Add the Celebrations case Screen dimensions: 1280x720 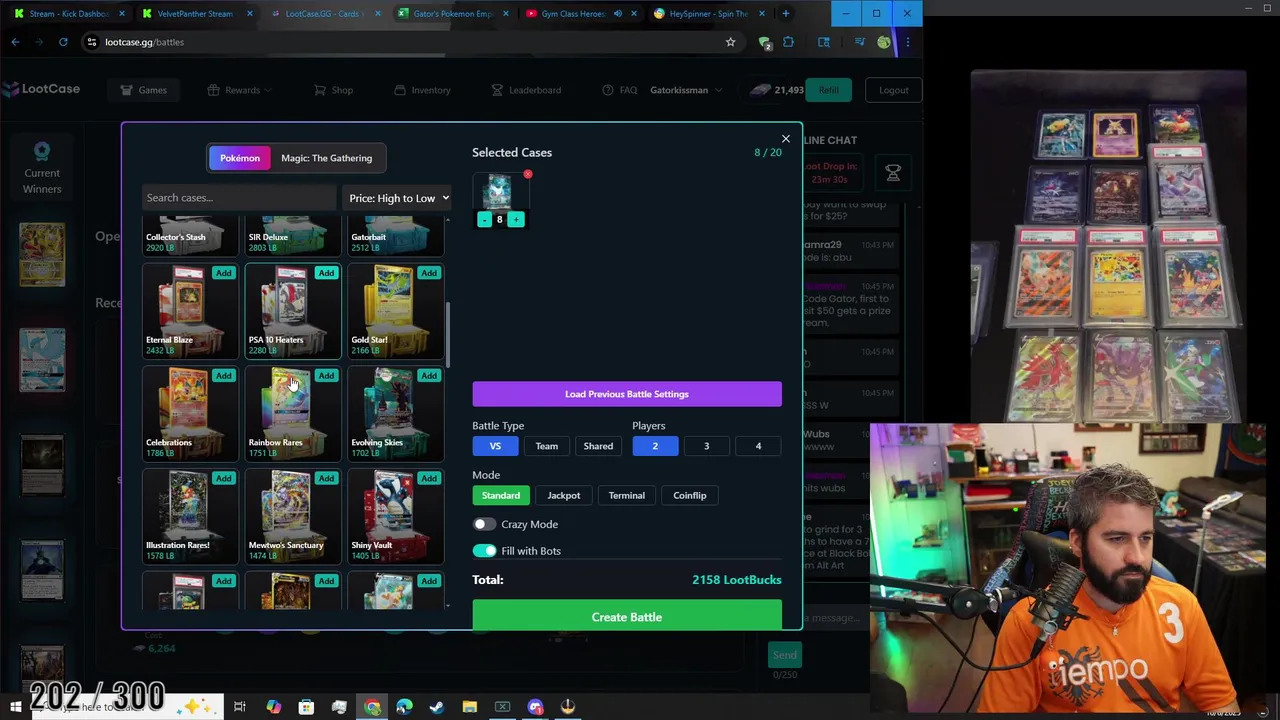point(223,376)
